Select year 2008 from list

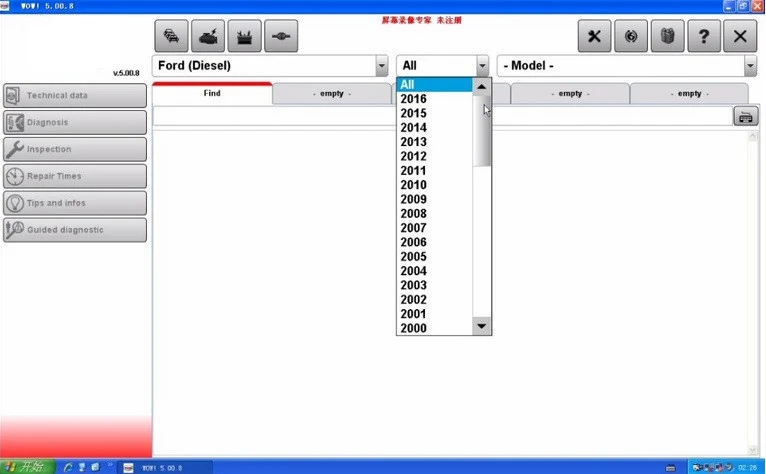434,214
